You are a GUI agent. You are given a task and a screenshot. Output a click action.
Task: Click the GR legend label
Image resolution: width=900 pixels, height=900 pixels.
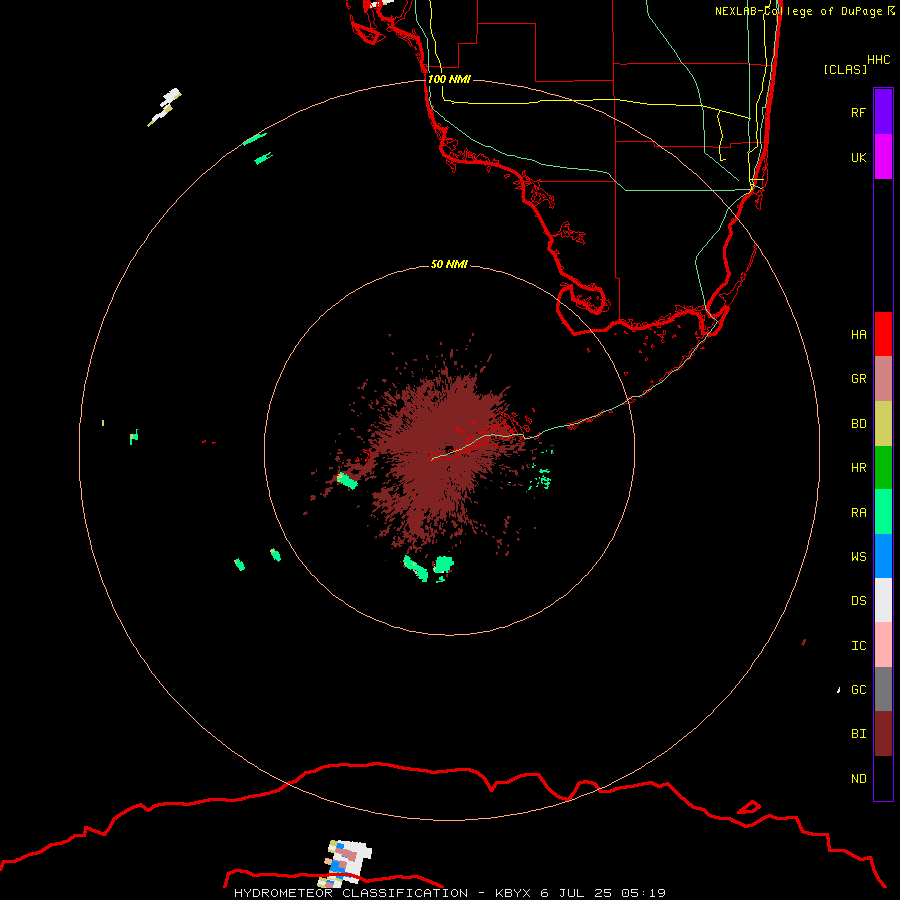[x=858, y=379]
